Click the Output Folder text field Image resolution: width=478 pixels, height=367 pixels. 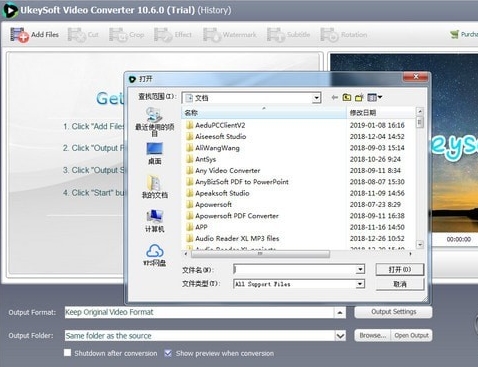[x=200, y=336]
